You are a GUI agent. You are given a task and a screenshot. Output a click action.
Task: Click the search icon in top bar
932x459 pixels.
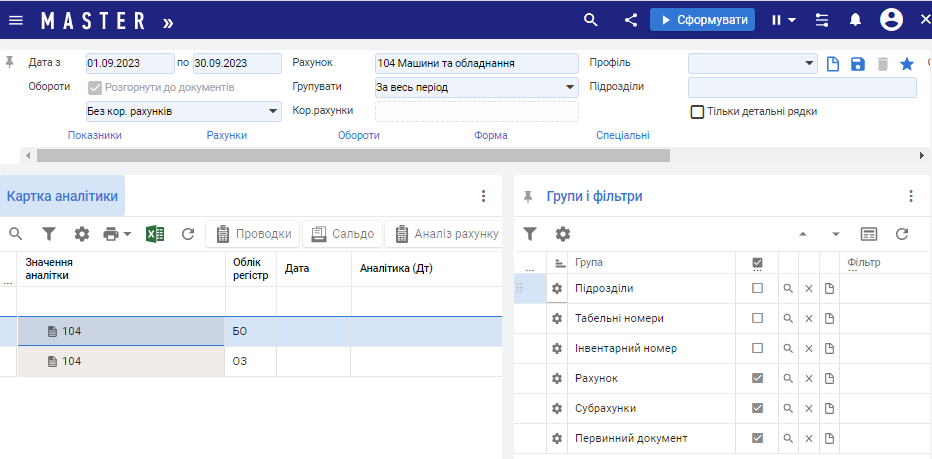(x=591, y=20)
